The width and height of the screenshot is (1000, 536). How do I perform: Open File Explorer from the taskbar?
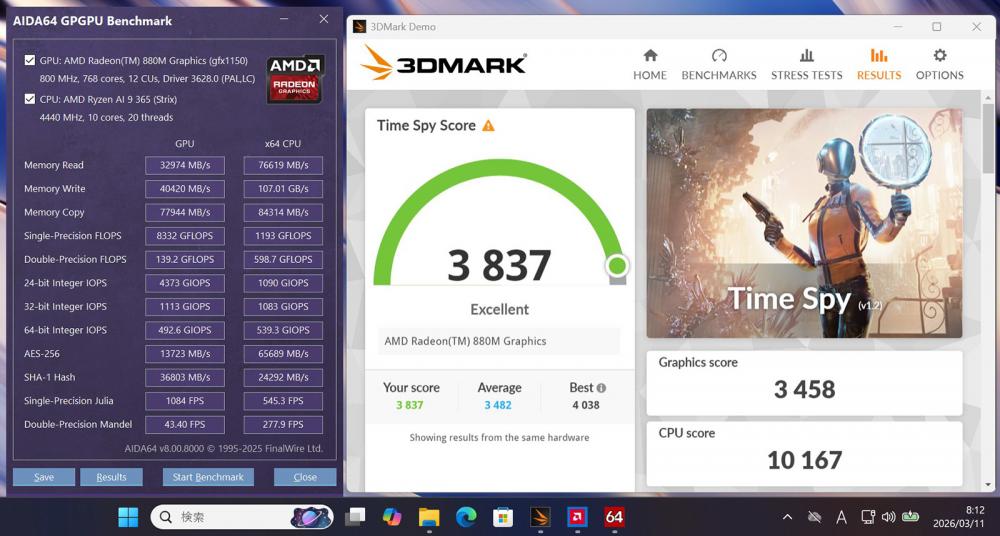click(x=429, y=516)
